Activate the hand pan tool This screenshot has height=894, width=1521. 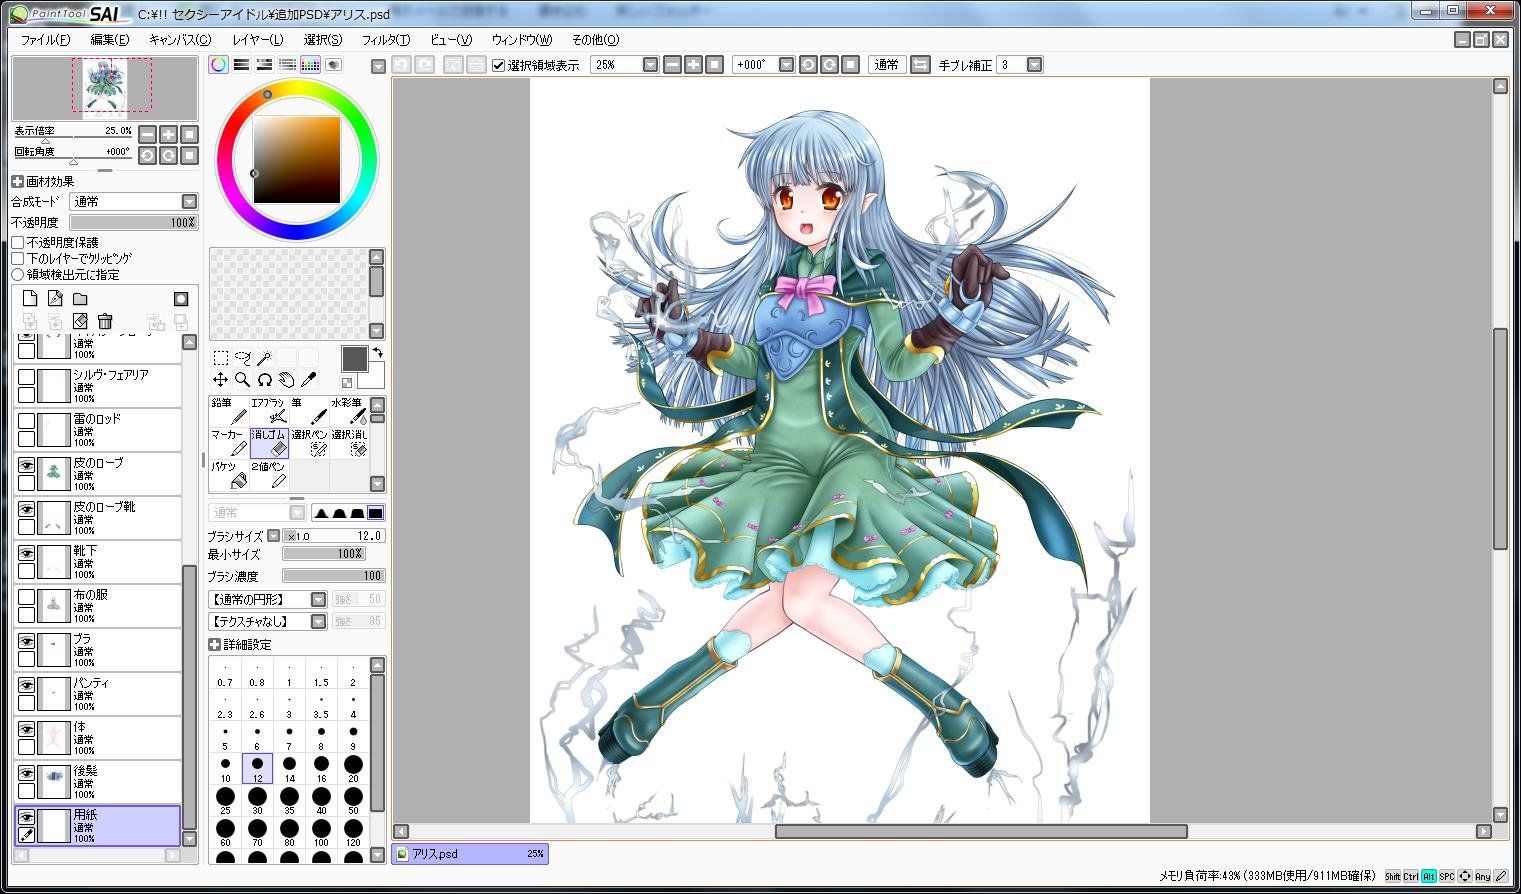pos(286,380)
